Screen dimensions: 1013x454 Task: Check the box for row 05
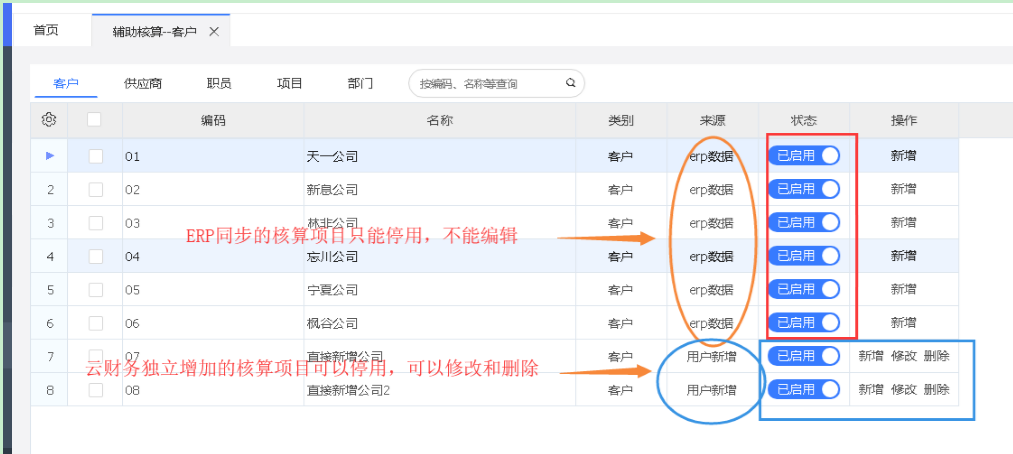(x=96, y=290)
